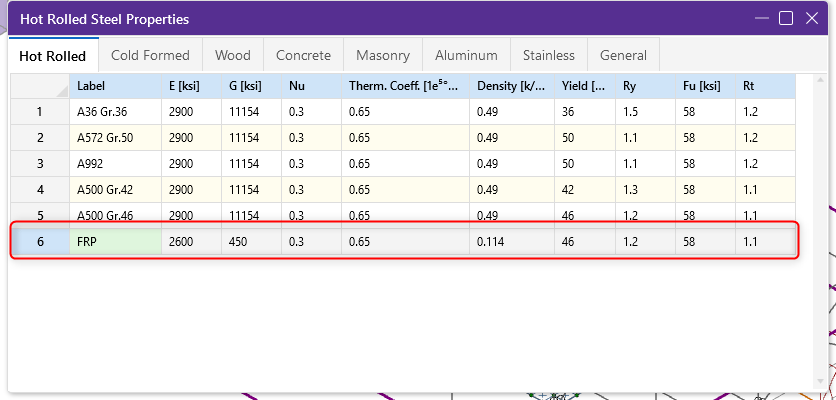Edit the FRP density value 0.114
Image resolution: width=836 pixels, height=400 pixels.
(x=511, y=241)
